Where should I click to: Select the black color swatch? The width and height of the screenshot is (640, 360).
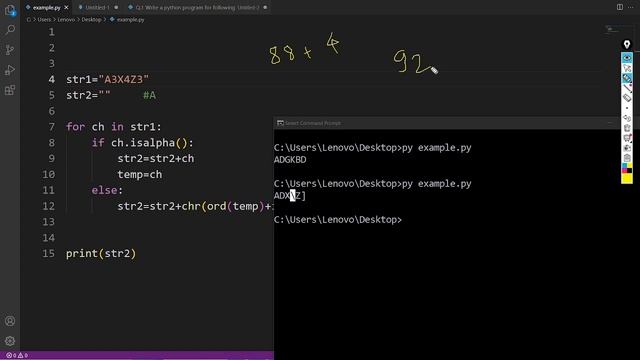tap(630, 170)
